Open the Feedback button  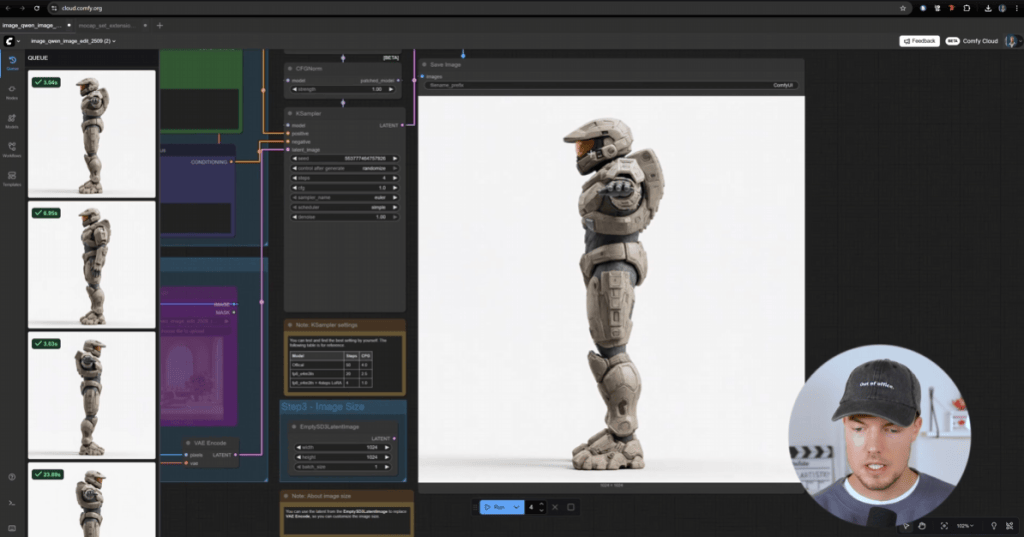coord(920,41)
